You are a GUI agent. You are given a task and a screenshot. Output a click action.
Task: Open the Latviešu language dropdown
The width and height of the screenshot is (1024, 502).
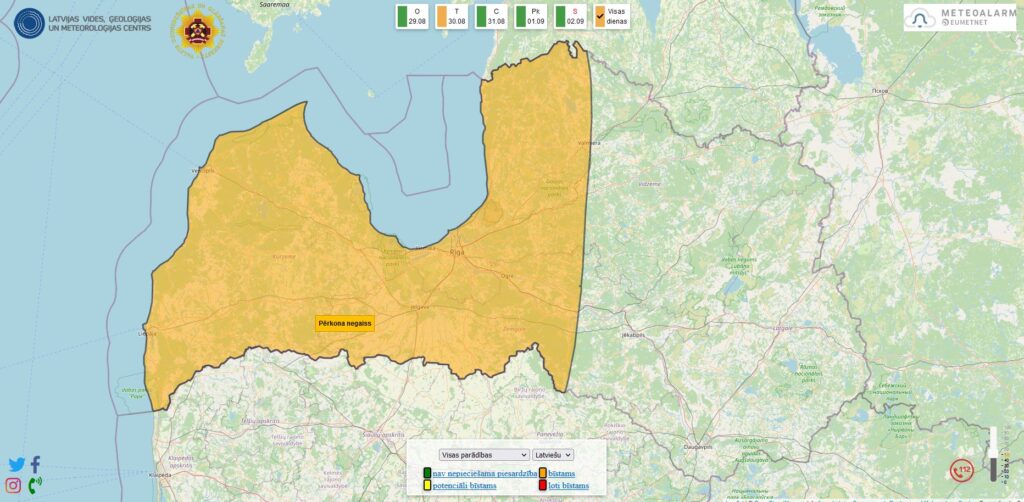[x=553, y=455]
